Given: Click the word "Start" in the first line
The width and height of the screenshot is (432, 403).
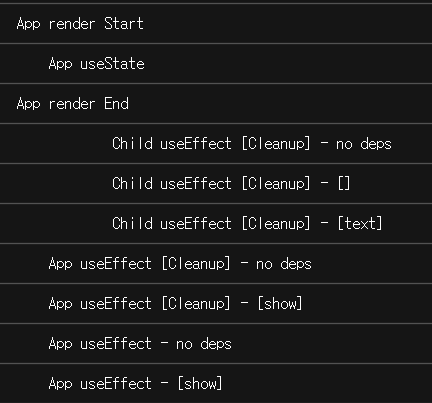Looking at the screenshot, I should tap(124, 24).
